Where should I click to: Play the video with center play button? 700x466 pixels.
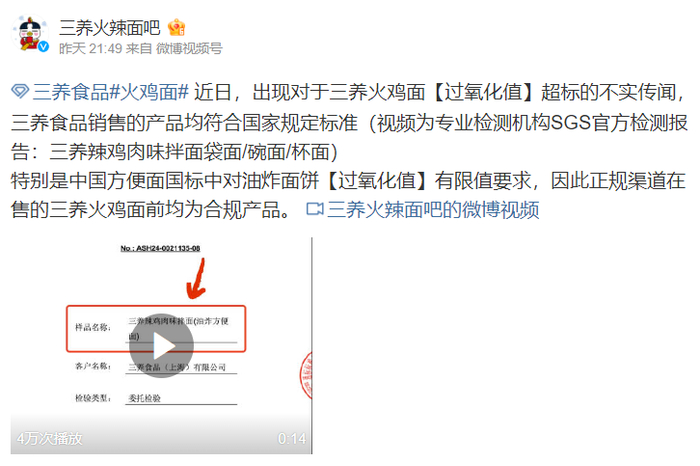(162, 345)
